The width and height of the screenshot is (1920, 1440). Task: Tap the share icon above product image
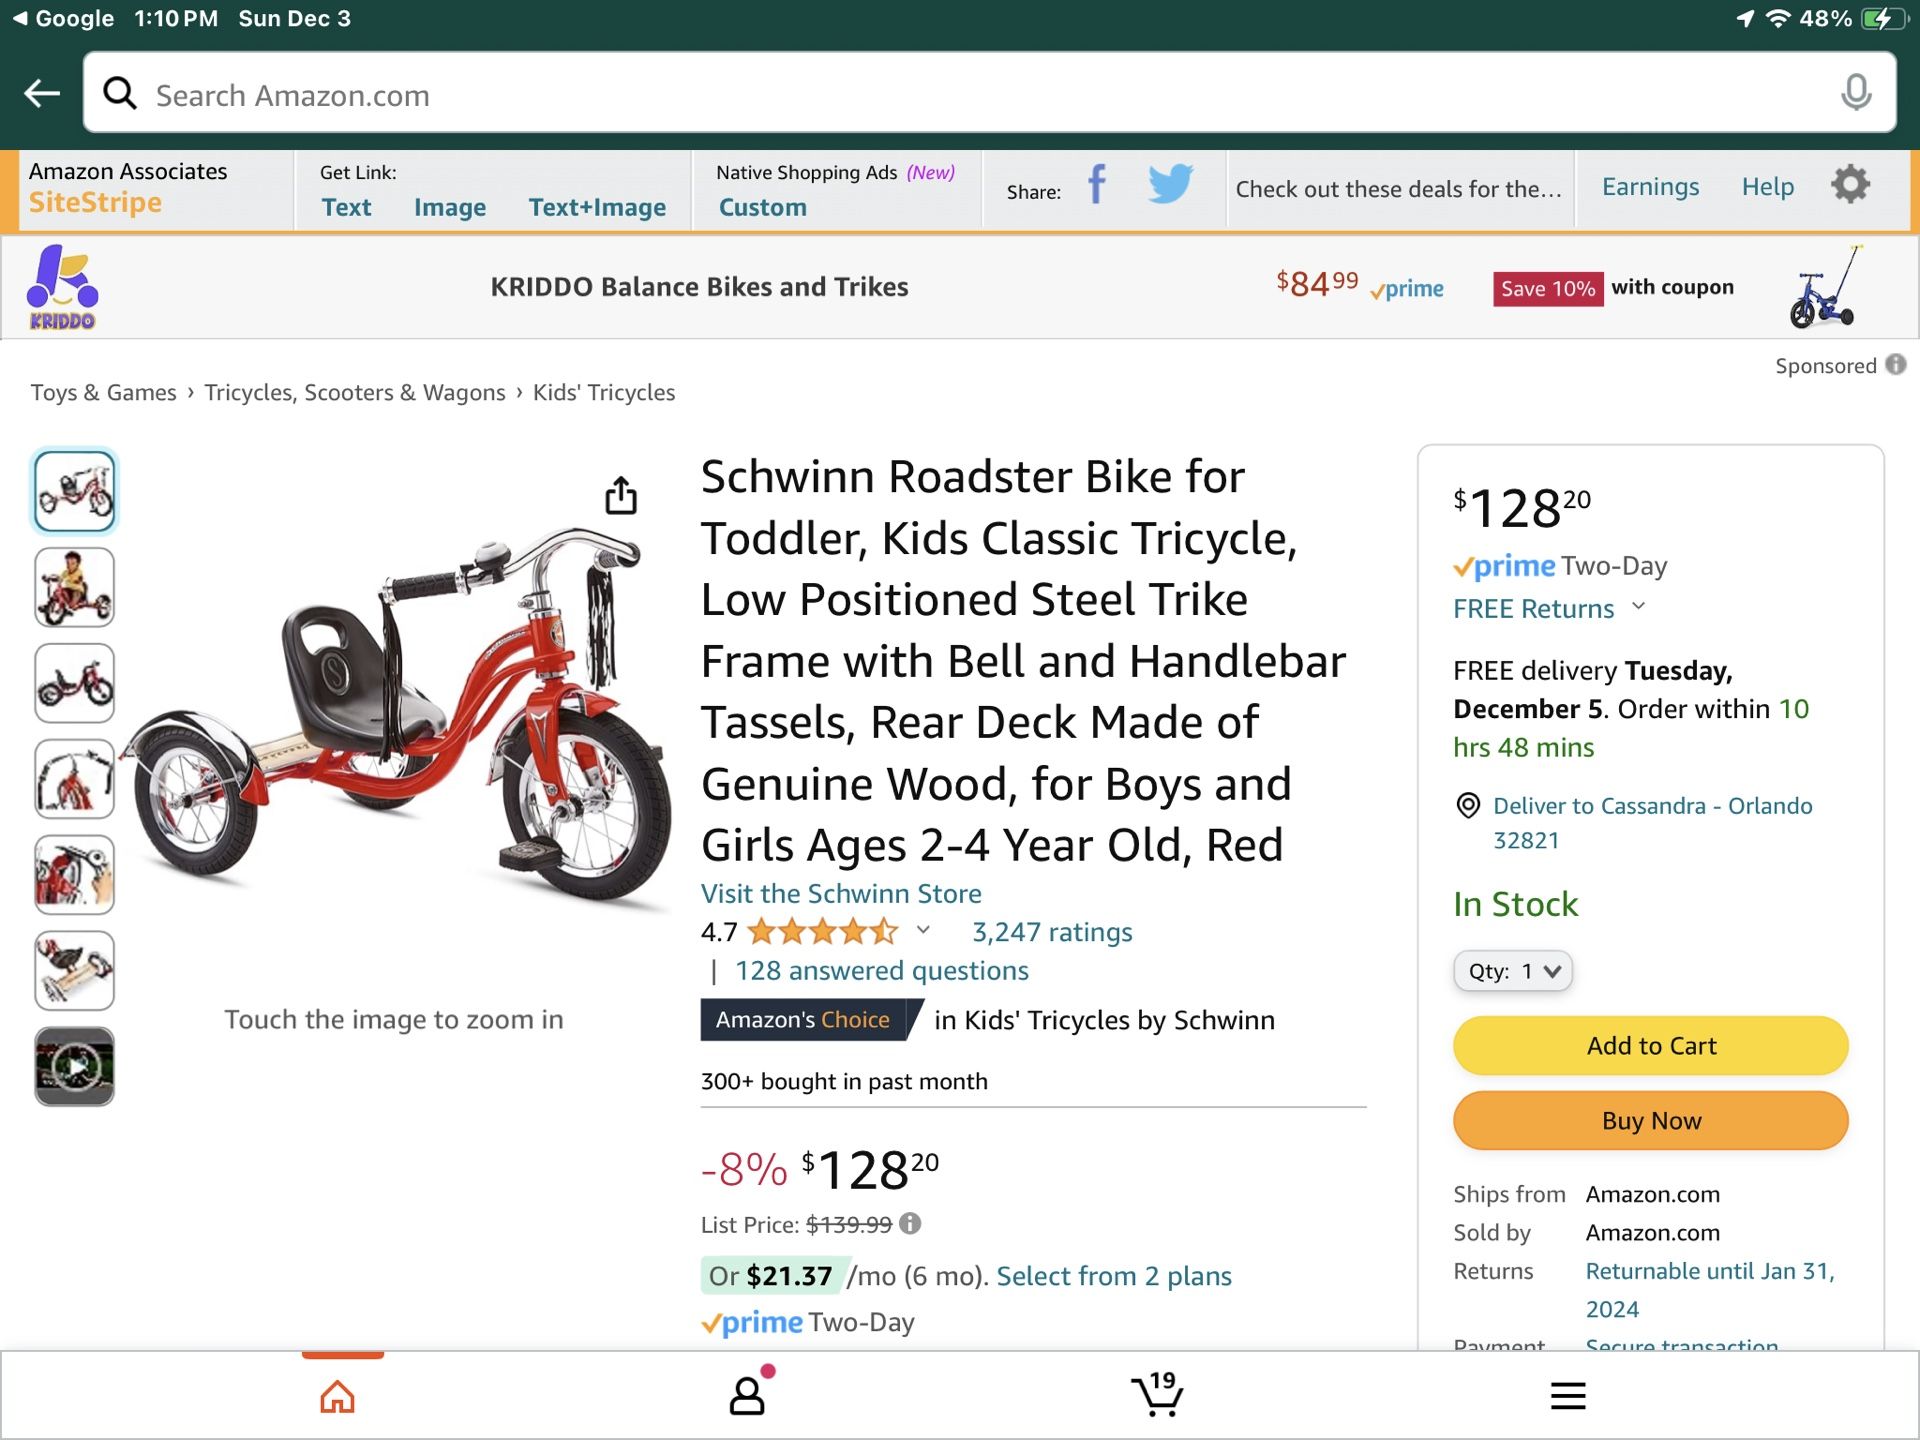[621, 495]
